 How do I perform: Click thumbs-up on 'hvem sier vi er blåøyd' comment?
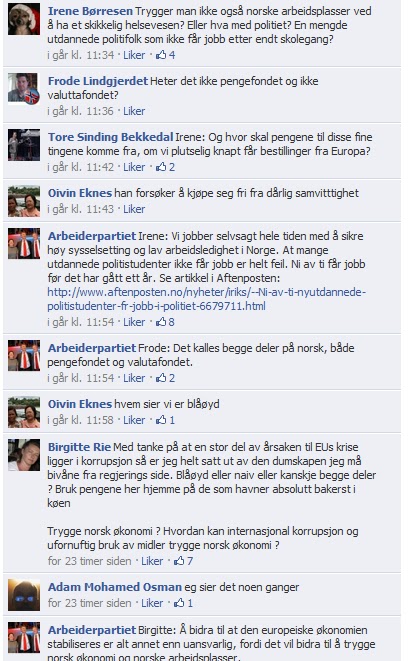(x=165, y=420)
